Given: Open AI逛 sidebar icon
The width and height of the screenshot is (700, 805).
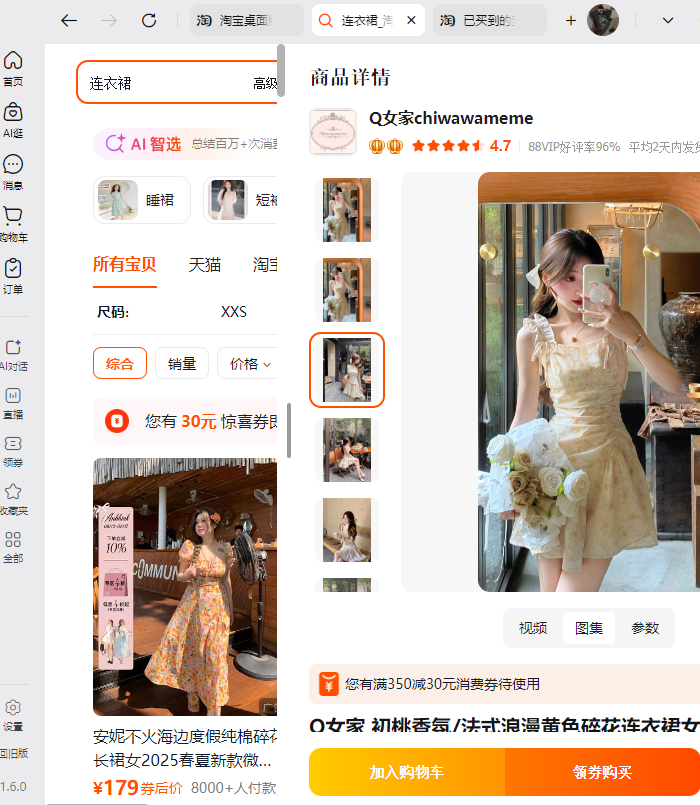Looking at the screenshot, I should [x=13, y=119].
